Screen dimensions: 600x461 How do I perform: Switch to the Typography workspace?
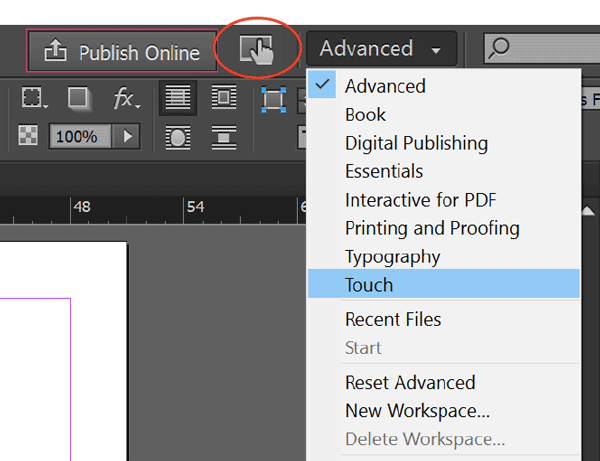(444, 256)
